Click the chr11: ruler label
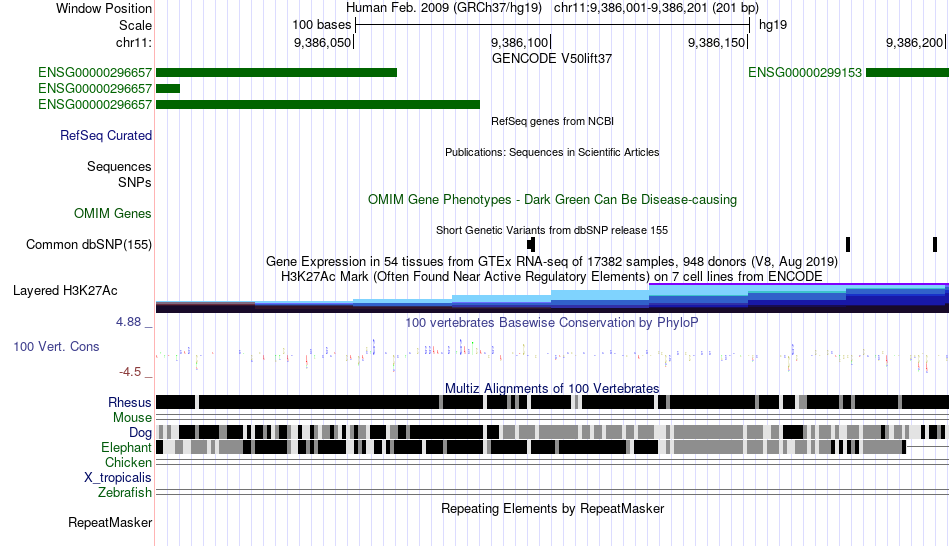 134,42
